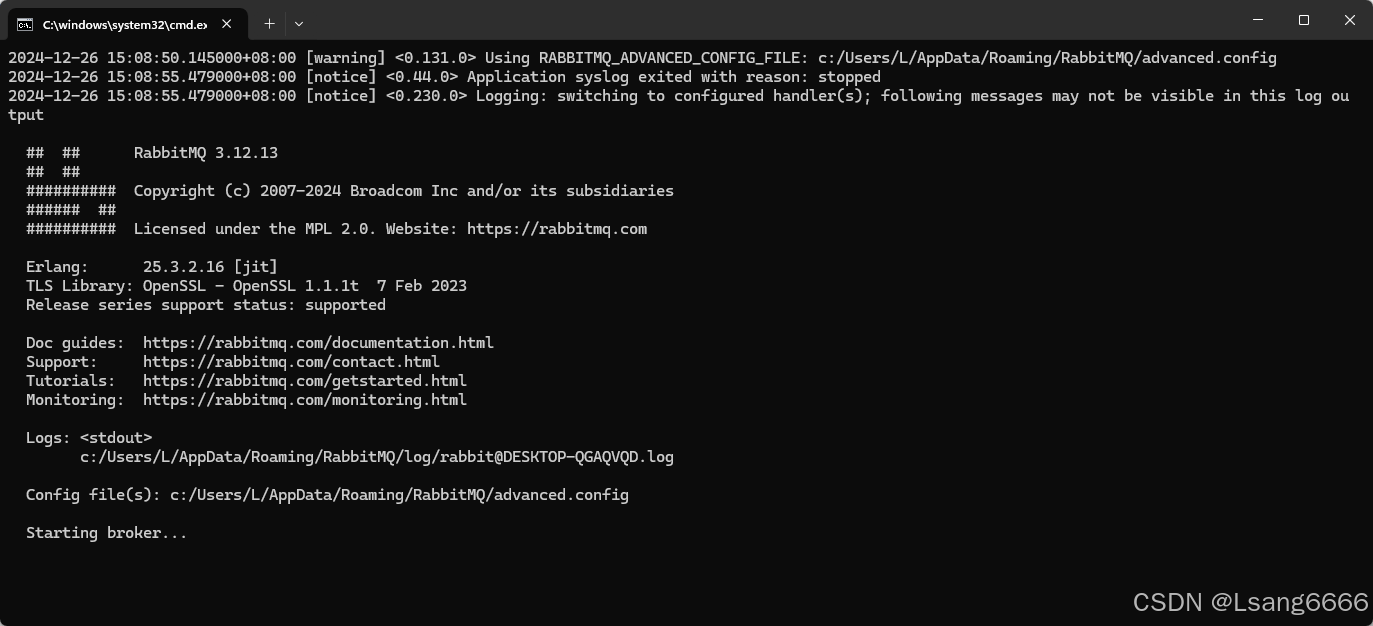Open the getstarted.html tutorials link
The width and height of the screenshot is (1373, 626).
click(304, 380)
